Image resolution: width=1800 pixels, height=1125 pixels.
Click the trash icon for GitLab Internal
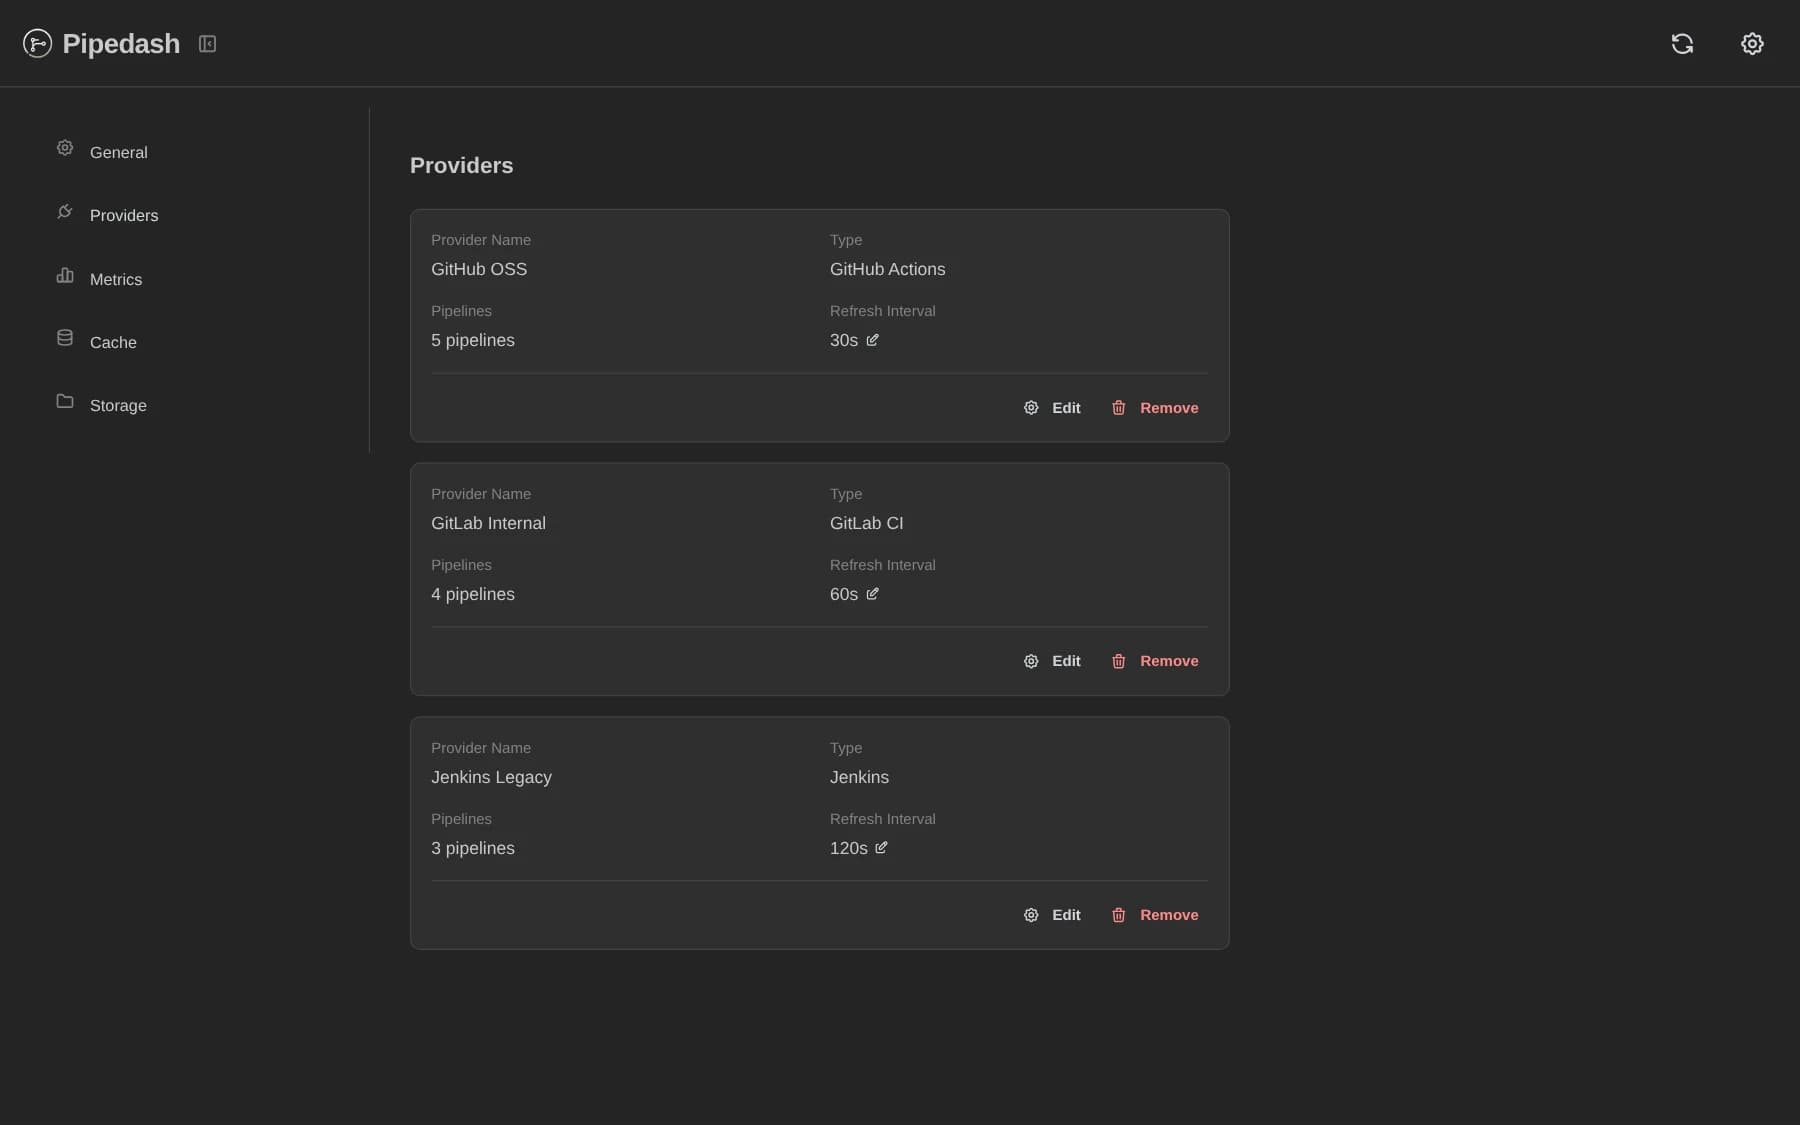[x=1119, y=661]
